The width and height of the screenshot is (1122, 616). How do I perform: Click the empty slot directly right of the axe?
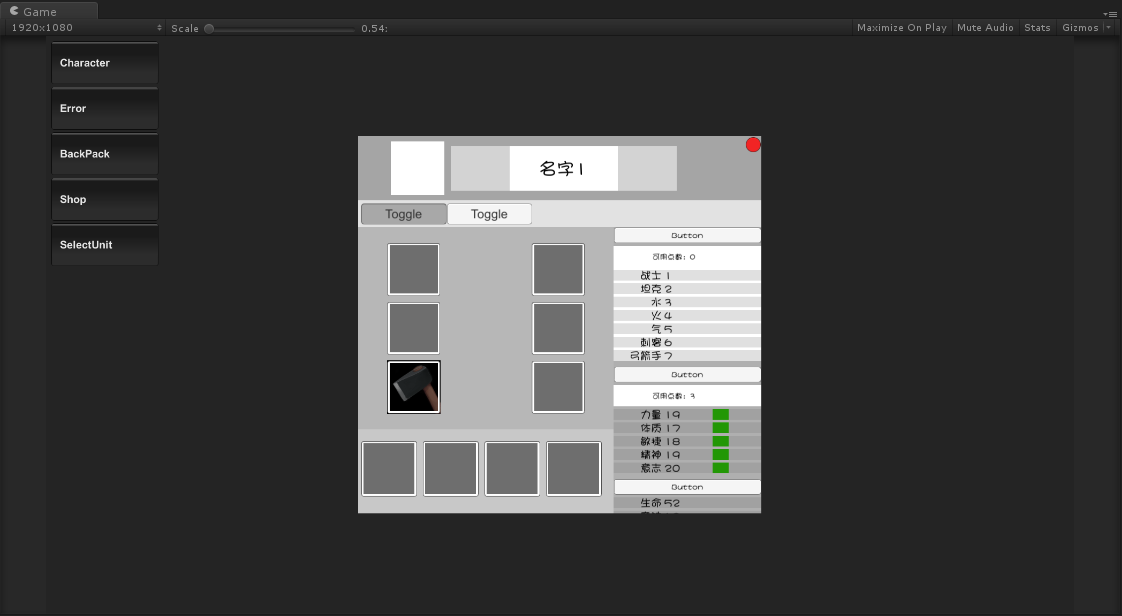point(558,387)
